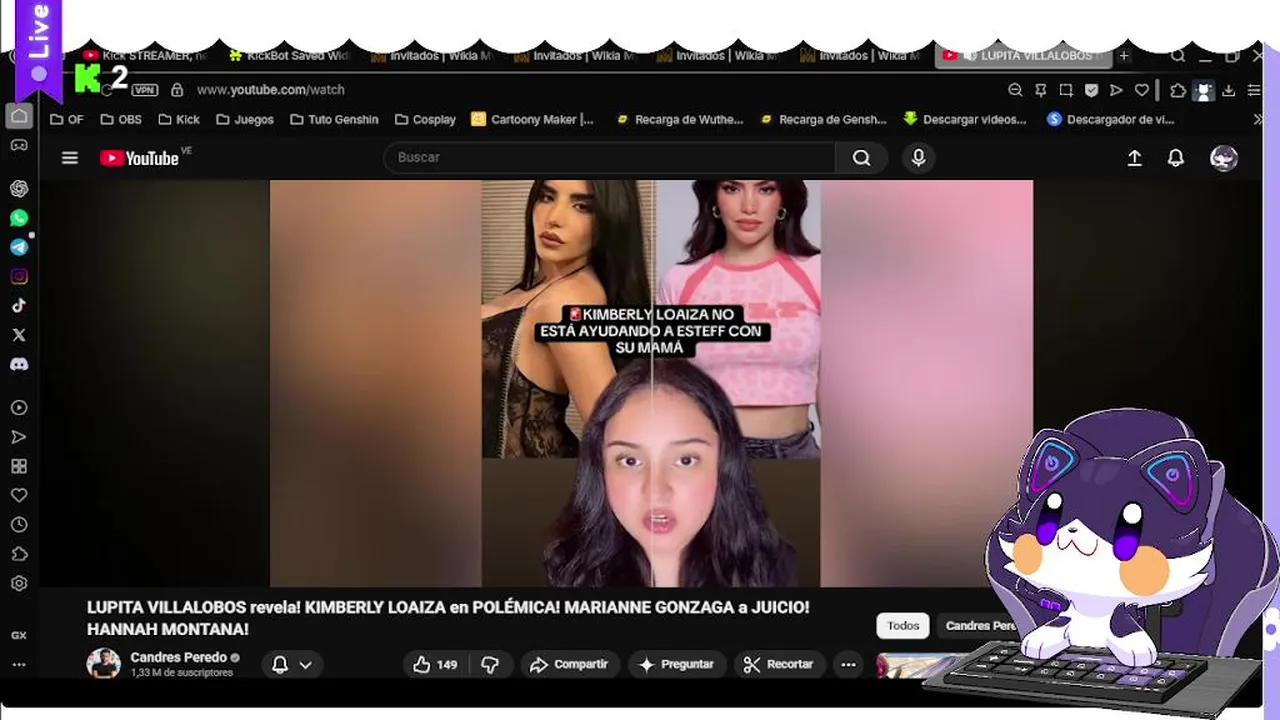This screenshot has width=1280, height=720.
Task: Select the LUPITA VILLALOBOS YouTube tab
Action: tap(1024, 56)
